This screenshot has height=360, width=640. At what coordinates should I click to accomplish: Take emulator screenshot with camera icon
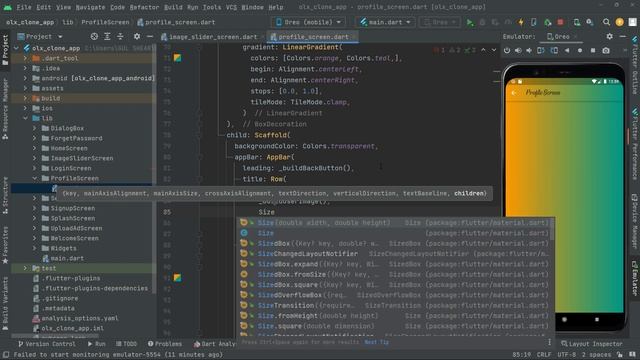pos(606,51)
